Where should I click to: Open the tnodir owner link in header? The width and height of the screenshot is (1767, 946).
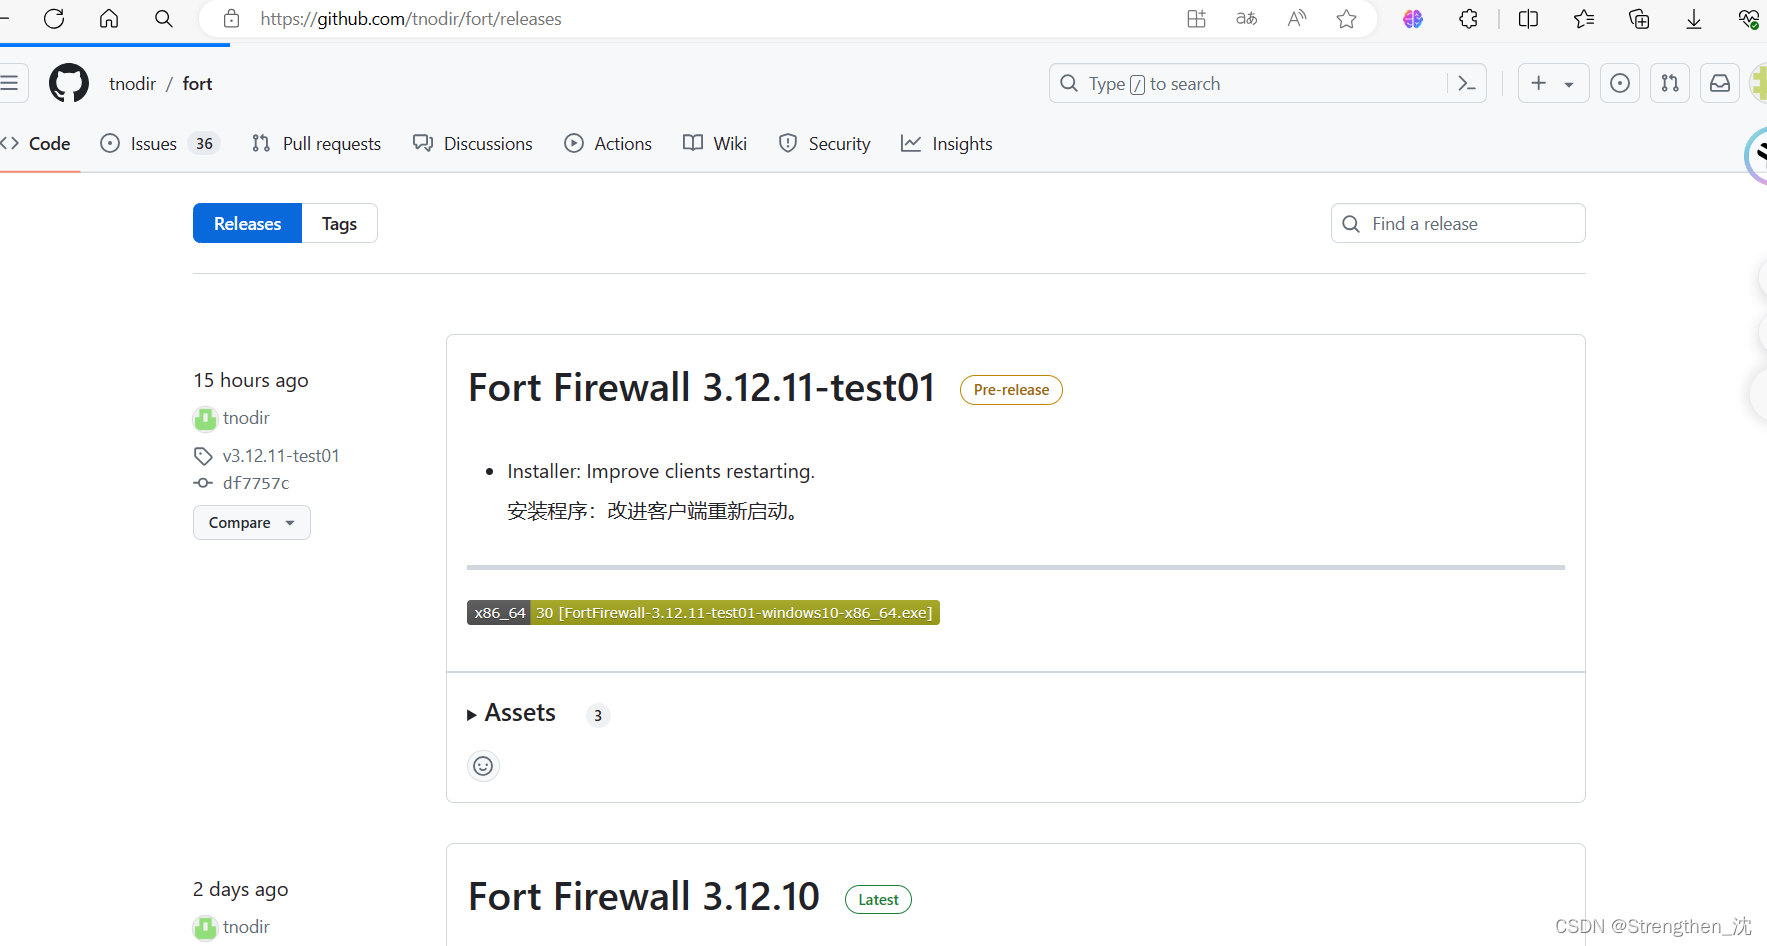click(x=133, y=84)
